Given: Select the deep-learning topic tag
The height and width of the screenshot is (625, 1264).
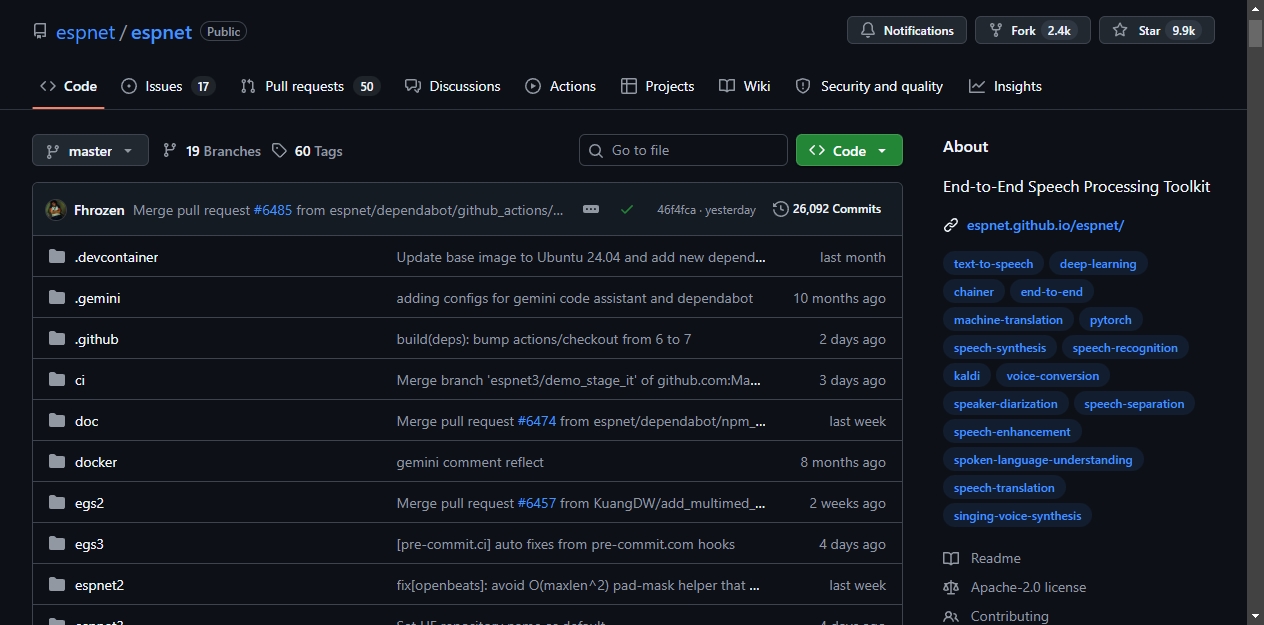Looking at the screenshot, I should coord(1098,264).
